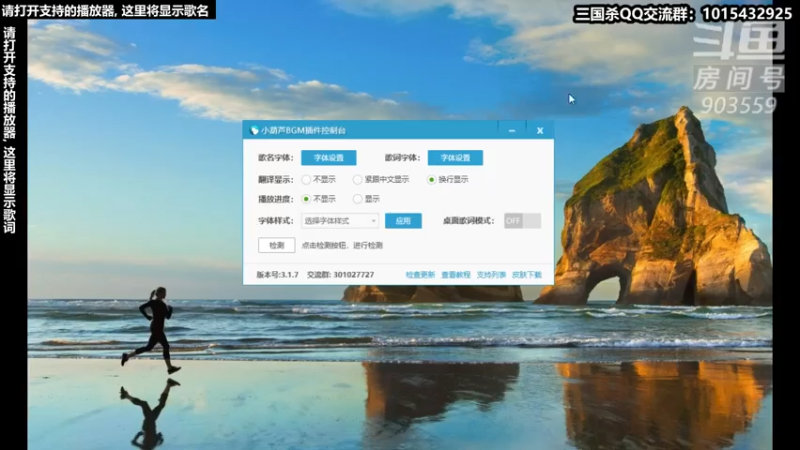The image size is (800, 450).
Task: Click the 交流群: 301027727 text
Action: coord(340,275)
